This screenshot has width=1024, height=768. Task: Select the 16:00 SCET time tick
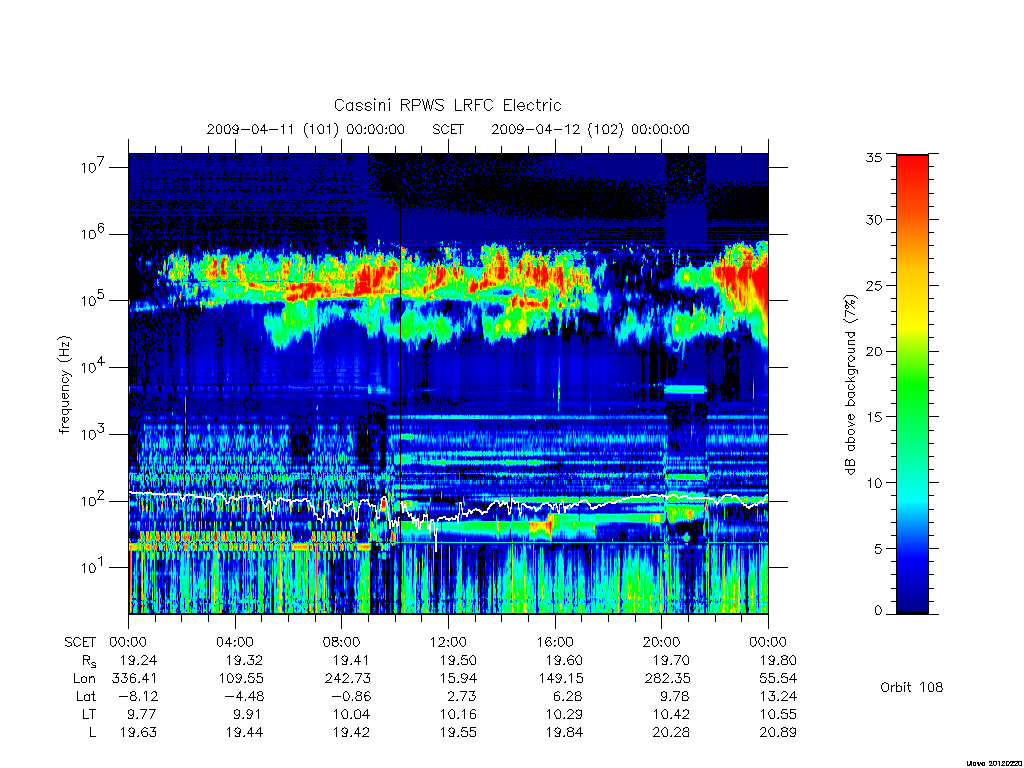pos(555,642)
